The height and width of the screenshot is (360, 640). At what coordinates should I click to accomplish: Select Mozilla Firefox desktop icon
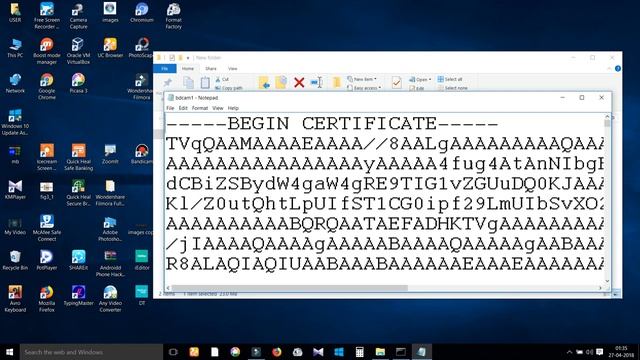pyautogui.click(x=47, y=299)
